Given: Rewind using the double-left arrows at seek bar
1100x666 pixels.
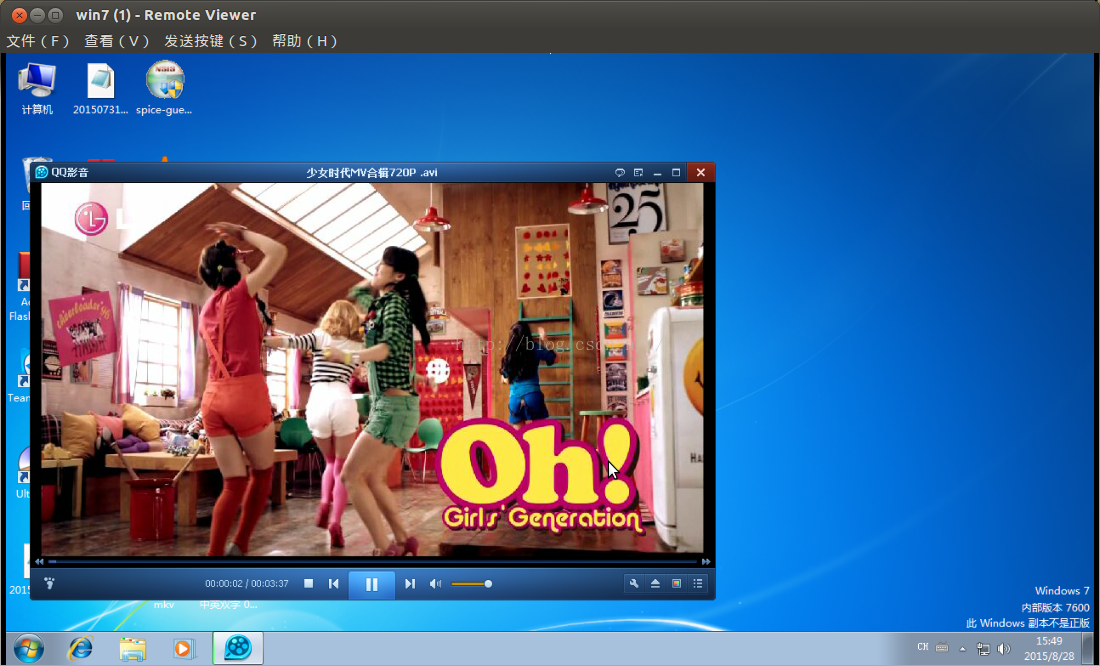Looking at the screenshot, I should pos(39,561).
